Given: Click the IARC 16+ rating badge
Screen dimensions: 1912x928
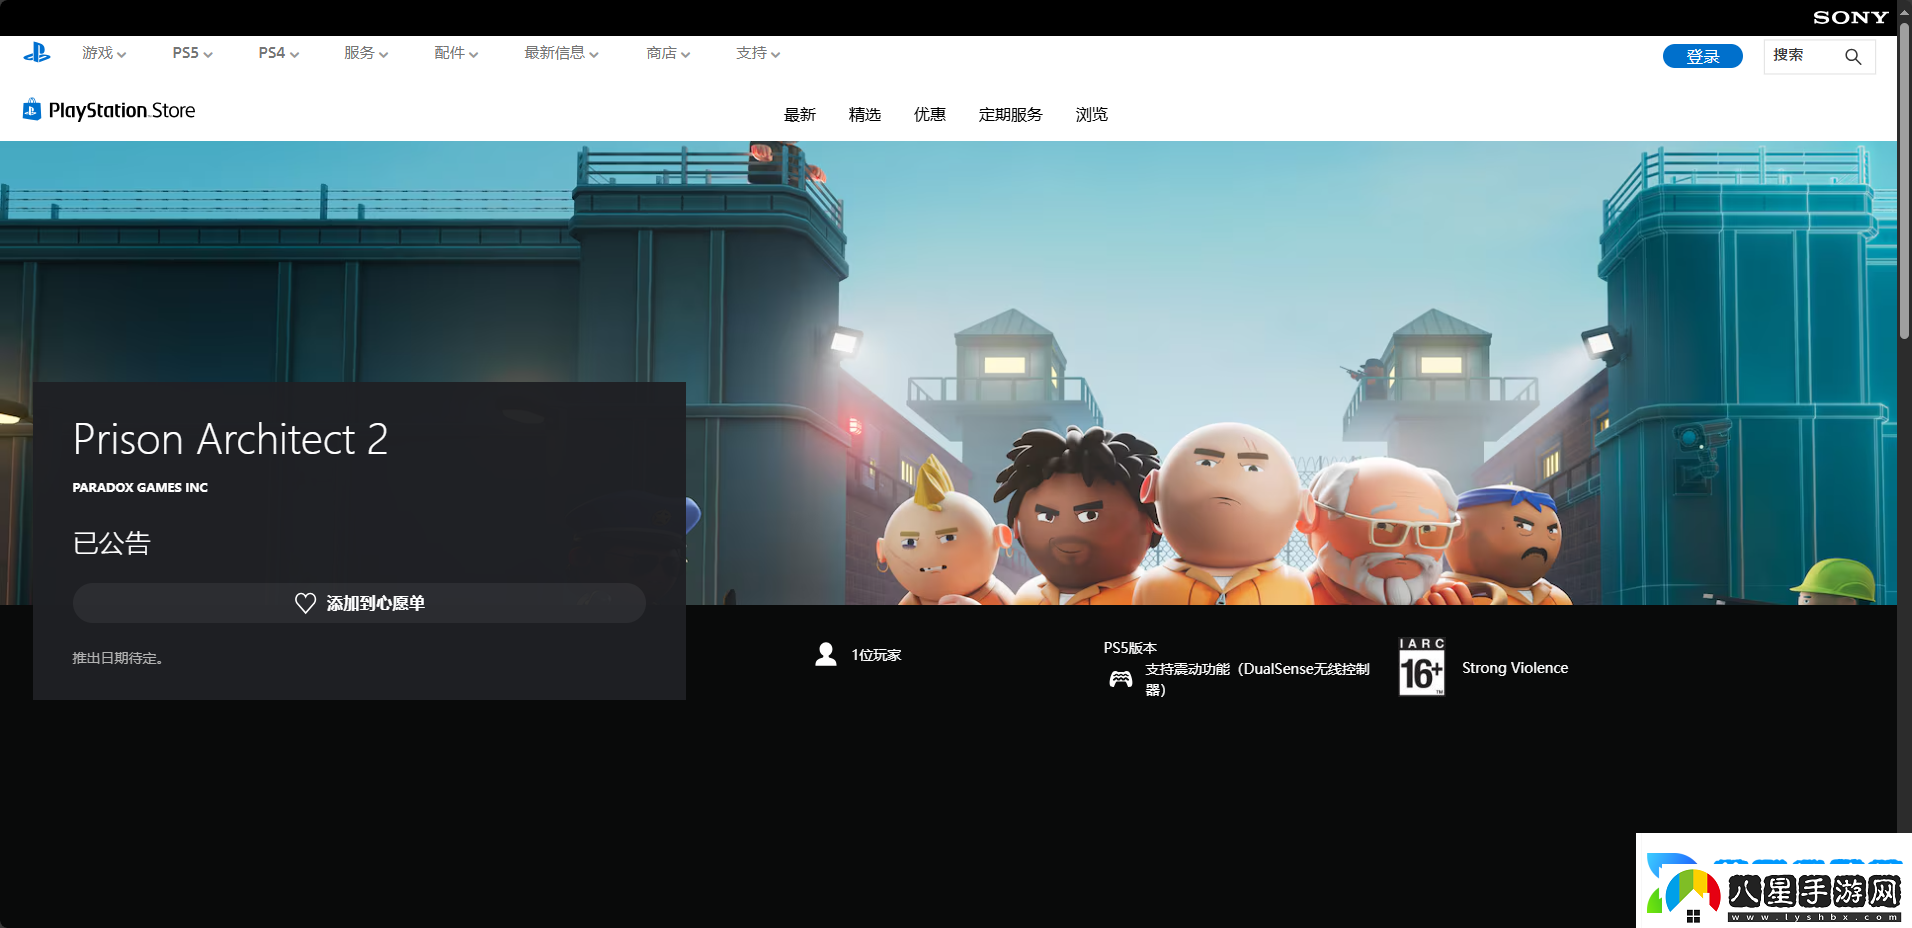Looking at the screenshot, I should (1421, 666).
